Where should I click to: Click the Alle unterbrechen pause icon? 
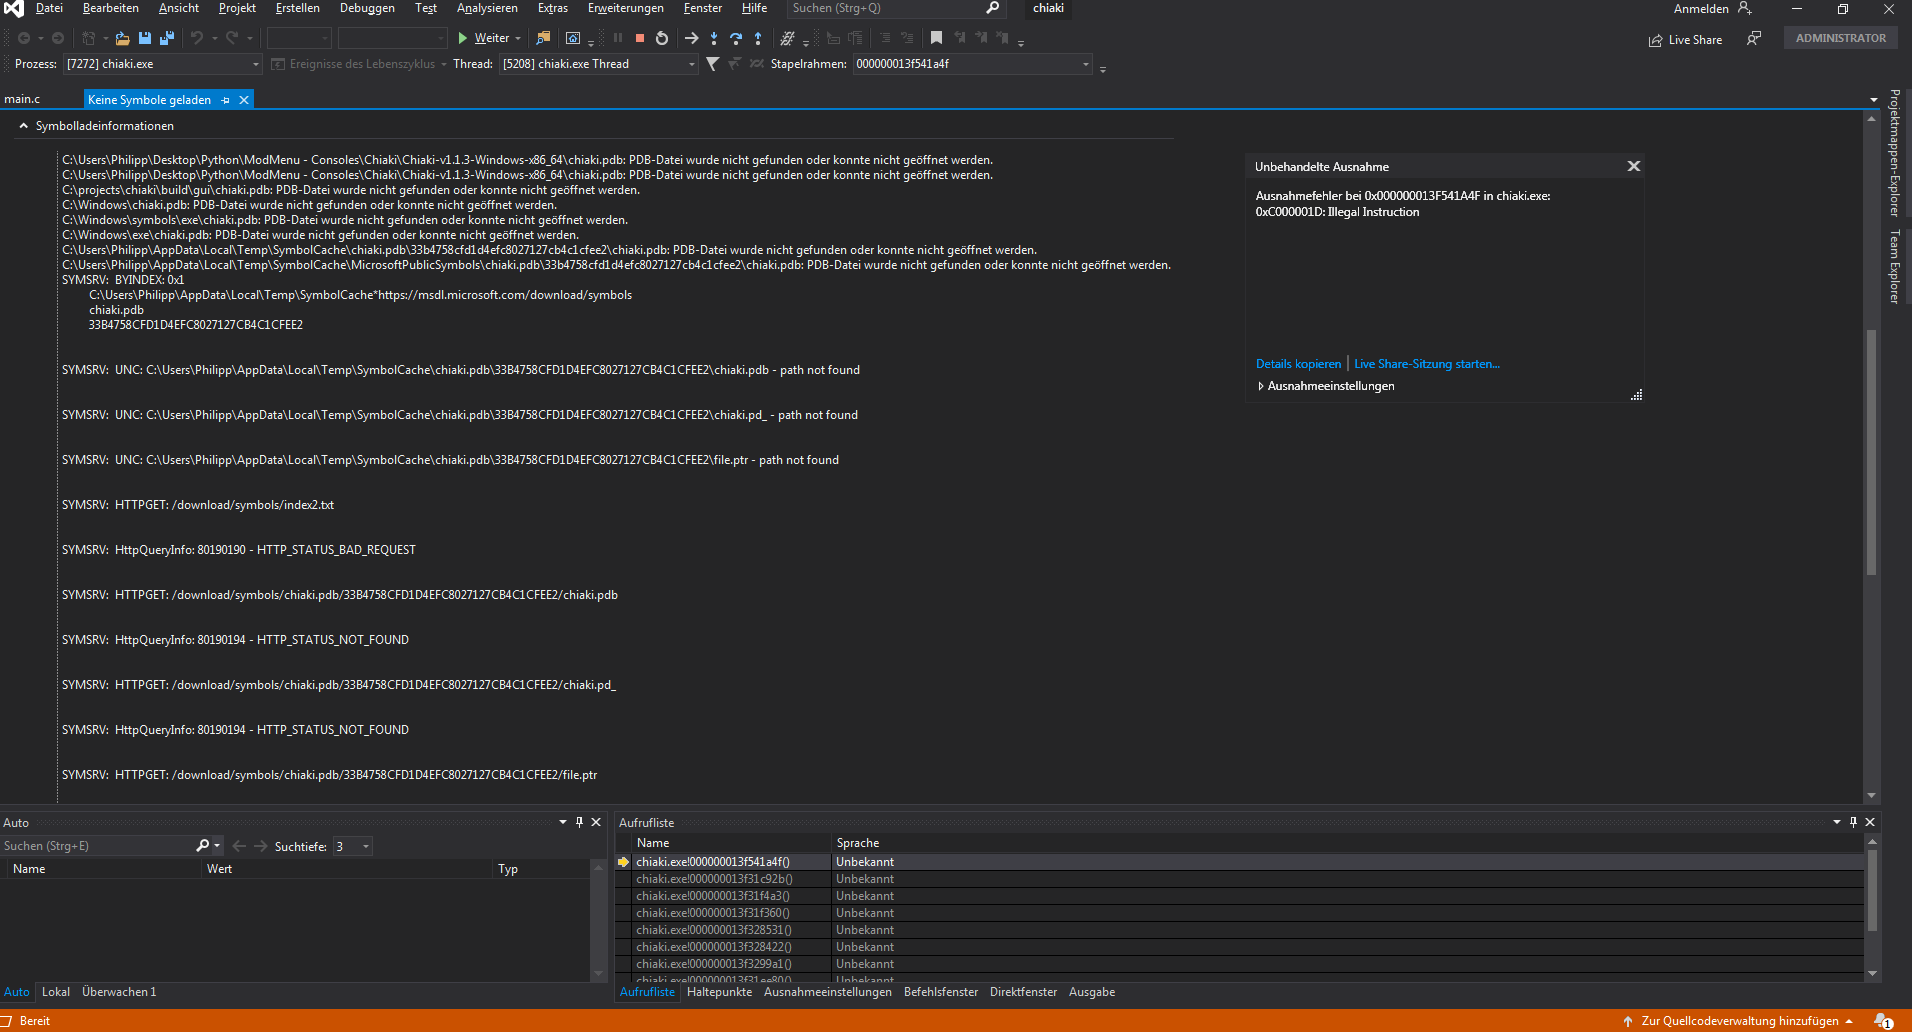(619, 38)
